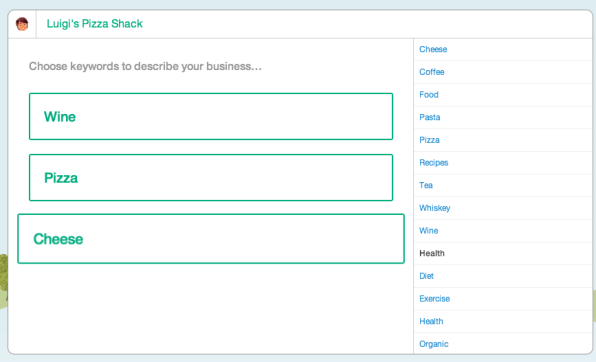Click the highlighted Cheese keyword box
The width and height of the screenshot is (596, 362).
(211, 239)
